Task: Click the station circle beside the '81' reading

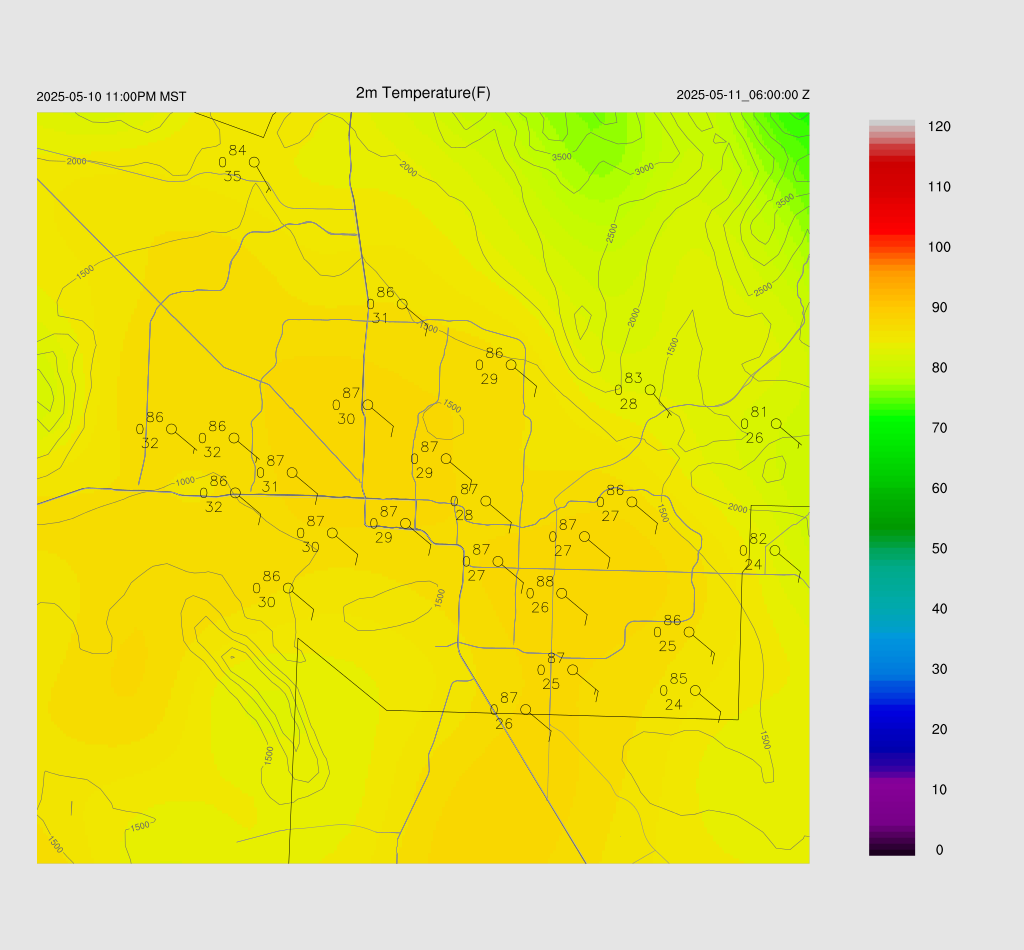Action: click(776, 424)
